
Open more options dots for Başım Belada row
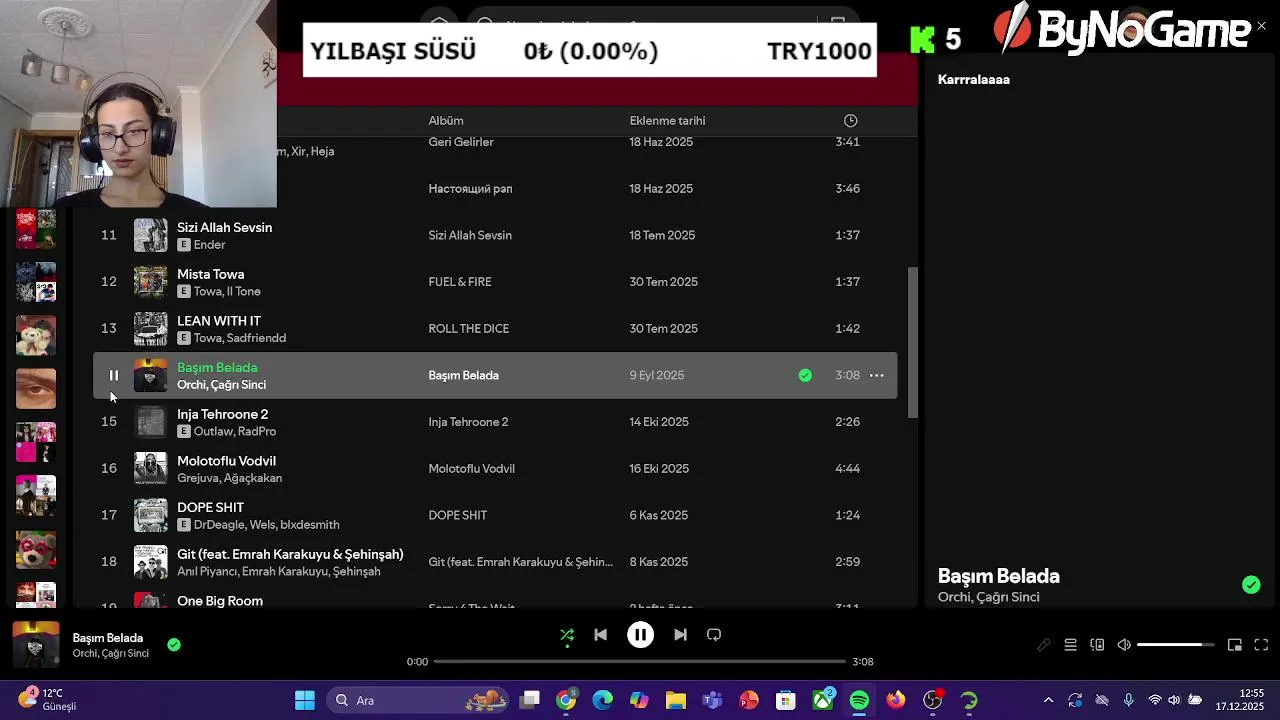tap(876, 376)
